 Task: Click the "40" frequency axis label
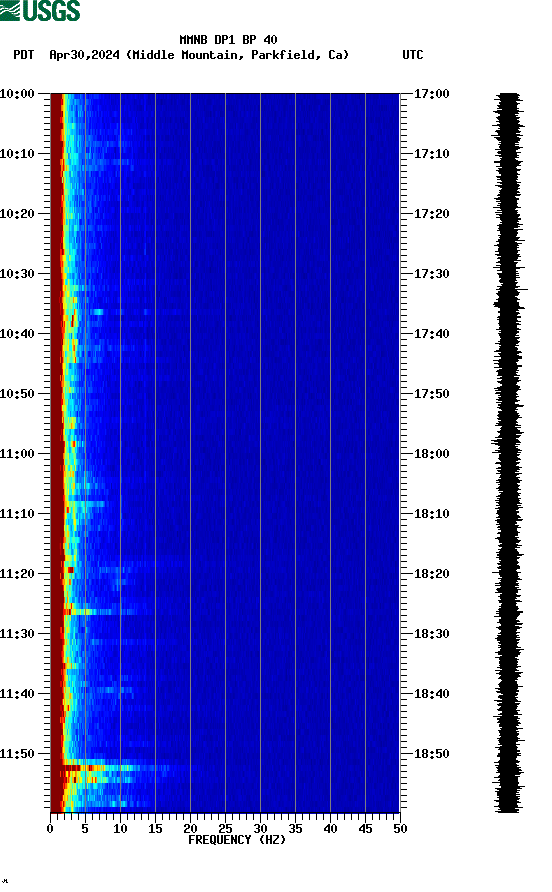coord(331,829)
